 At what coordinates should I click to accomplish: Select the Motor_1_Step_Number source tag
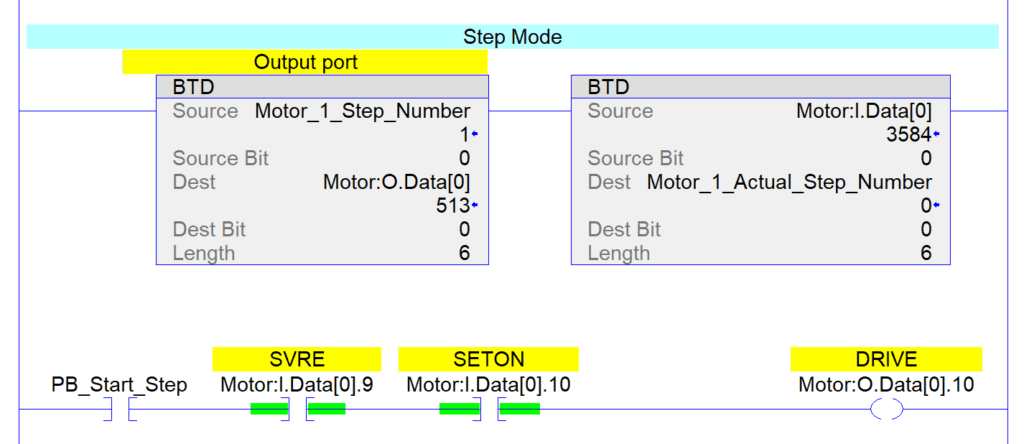tap(362, 111)
